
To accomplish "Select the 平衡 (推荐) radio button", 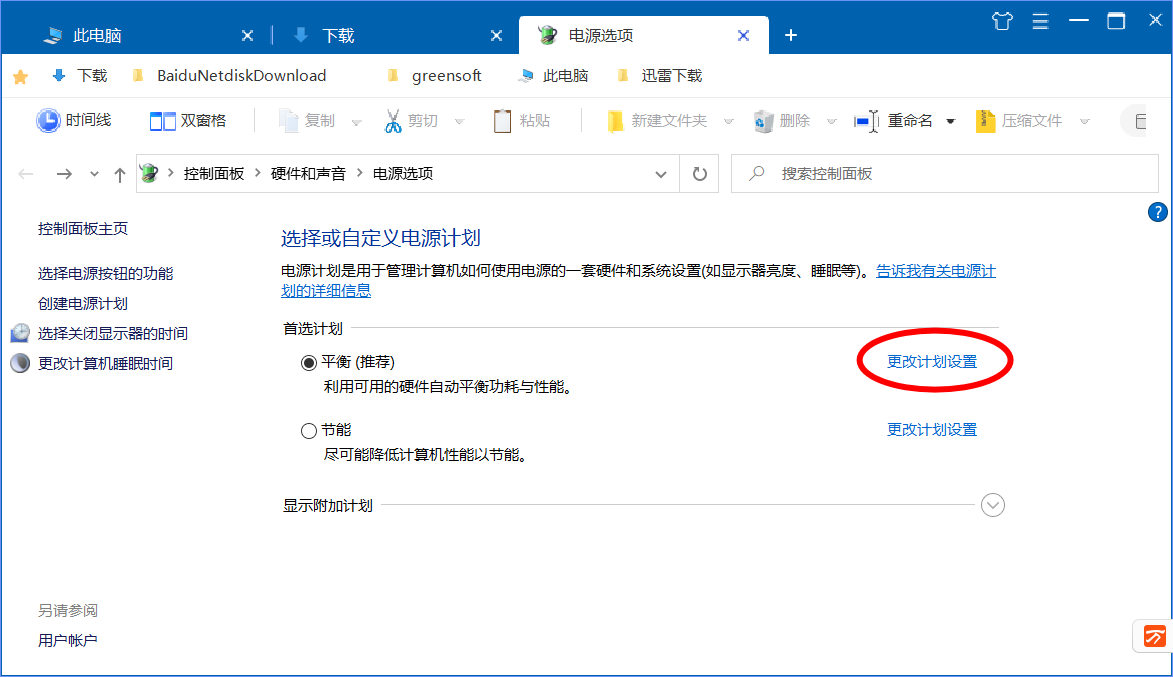I will click(309, 362).
